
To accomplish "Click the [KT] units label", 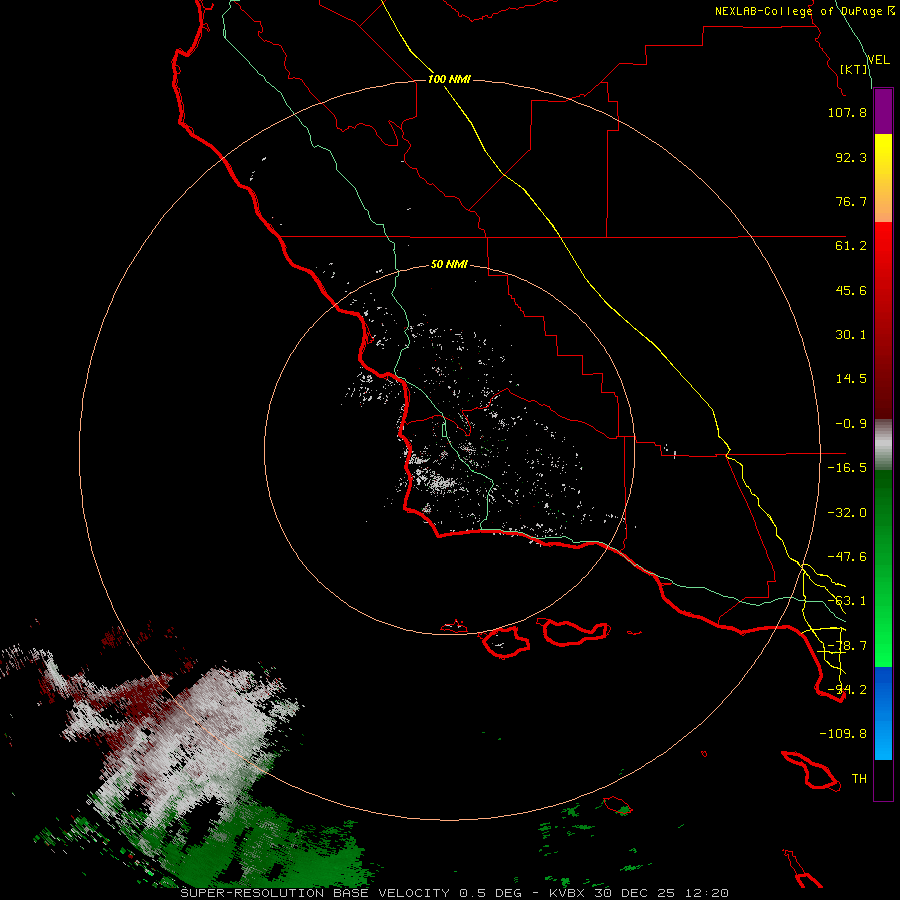I will click(854, 69).
